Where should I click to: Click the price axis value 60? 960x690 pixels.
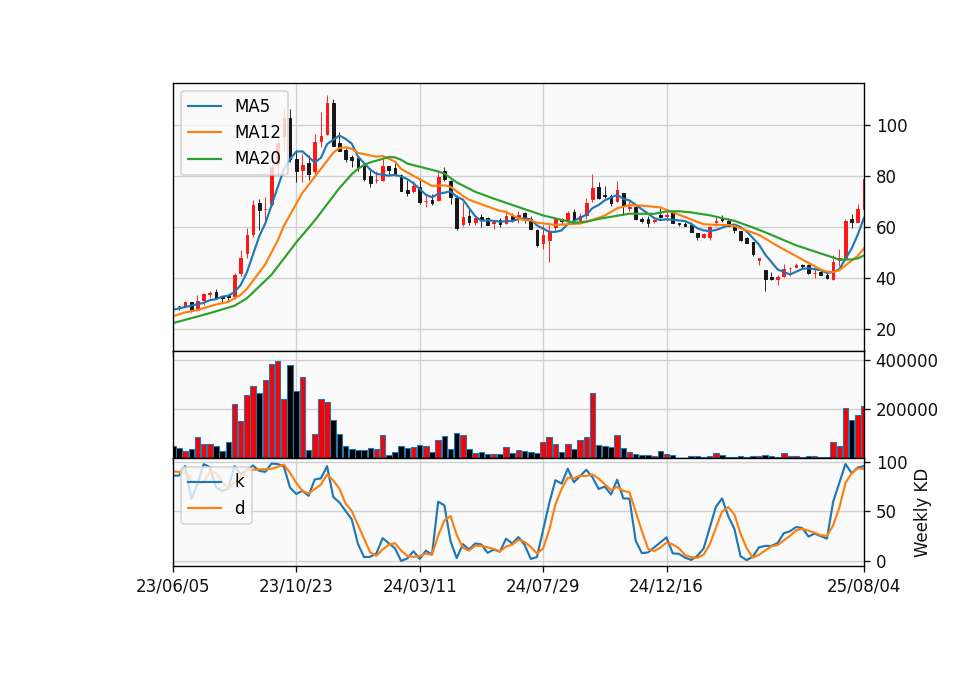click(887, 228)
